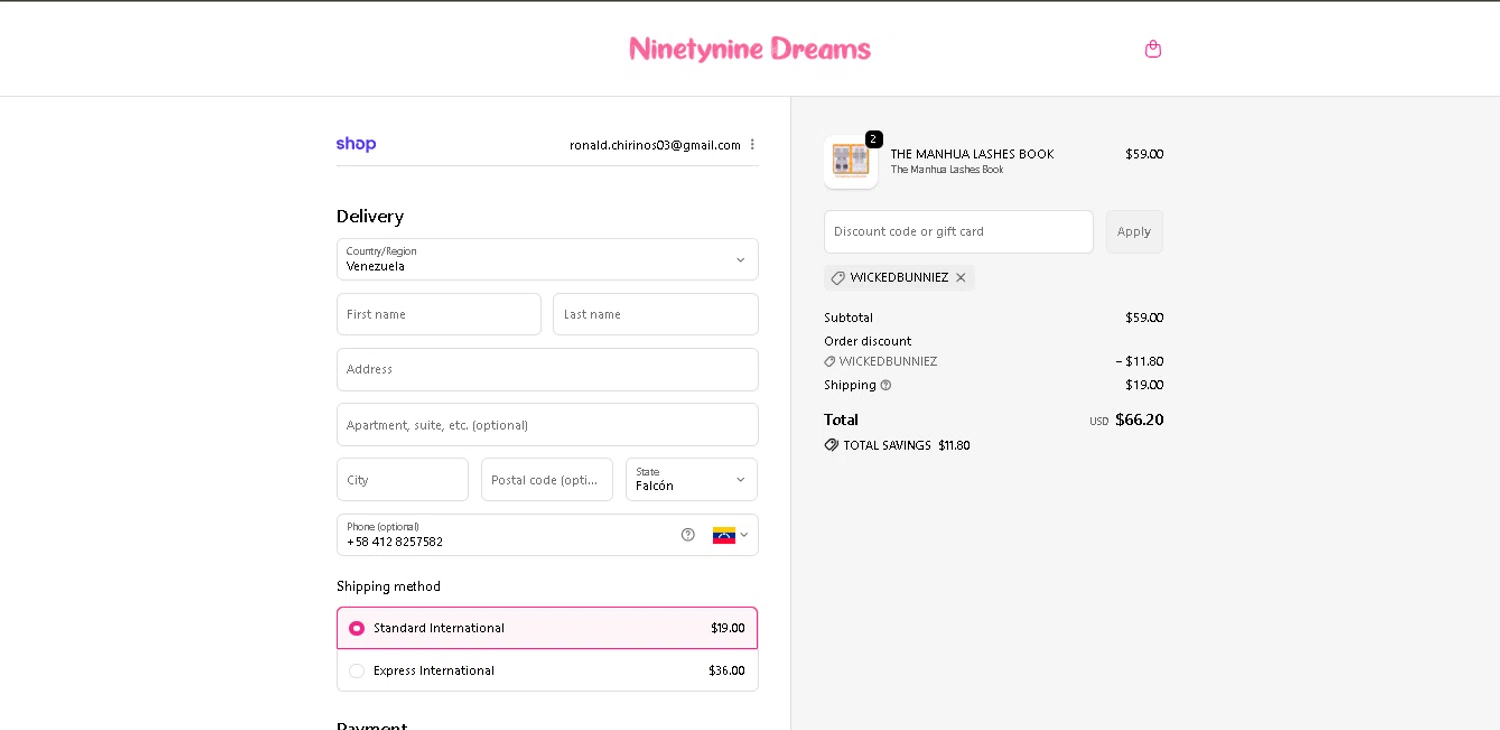Image resolution: width=1500 pixels, height=730 pixels.
Task: Click the First name field
Action: point(439,314)
